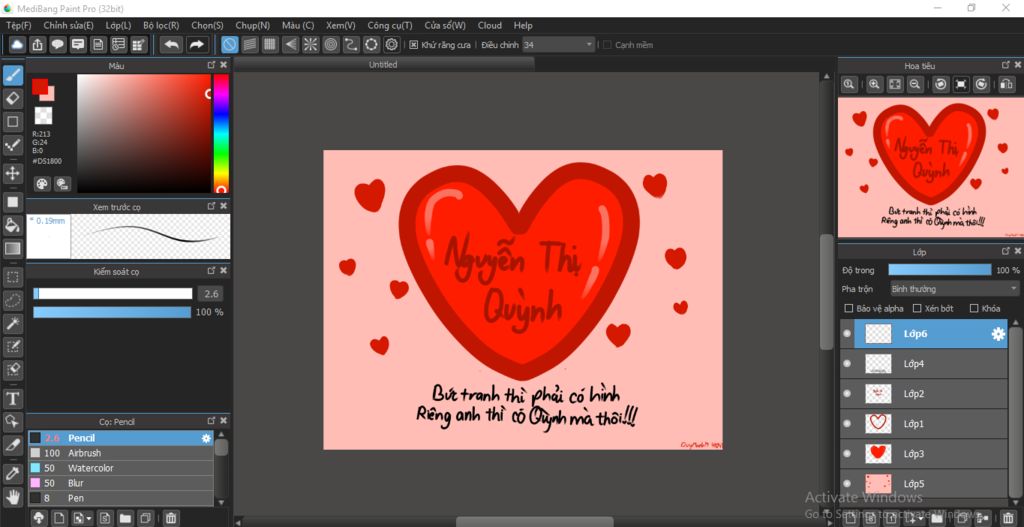Open the add brush dropdown arrow
This screenshot has width=1024, height=527.
pyautogui.click(x=89, y=519)
